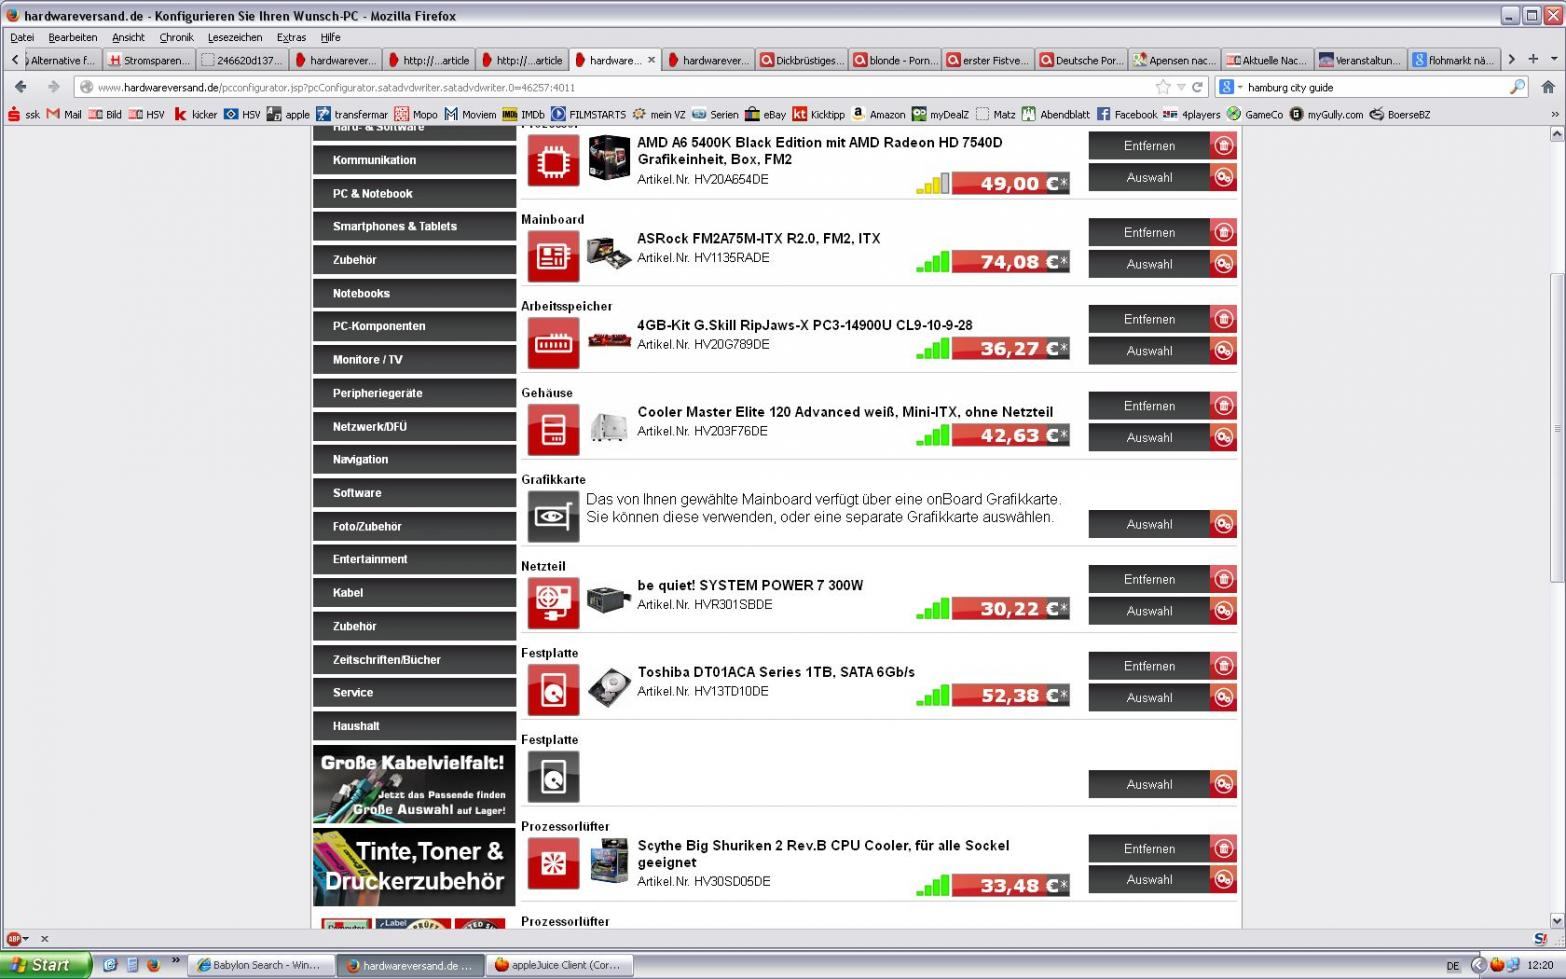Viewport: 1566px width, 979px height.
Task: Open the Bearbeiten menu
Action: pos(73,37)
